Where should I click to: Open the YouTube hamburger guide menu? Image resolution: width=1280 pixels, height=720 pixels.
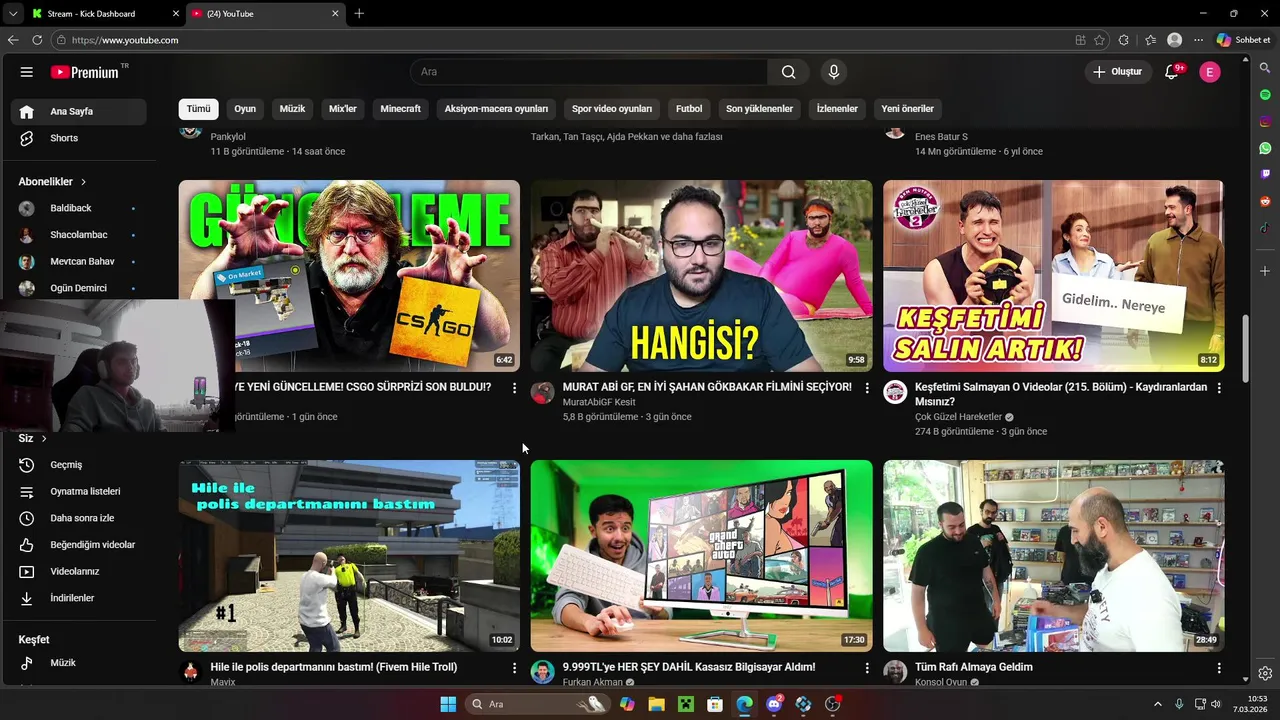pyautogui.click(x=27, y=72)
